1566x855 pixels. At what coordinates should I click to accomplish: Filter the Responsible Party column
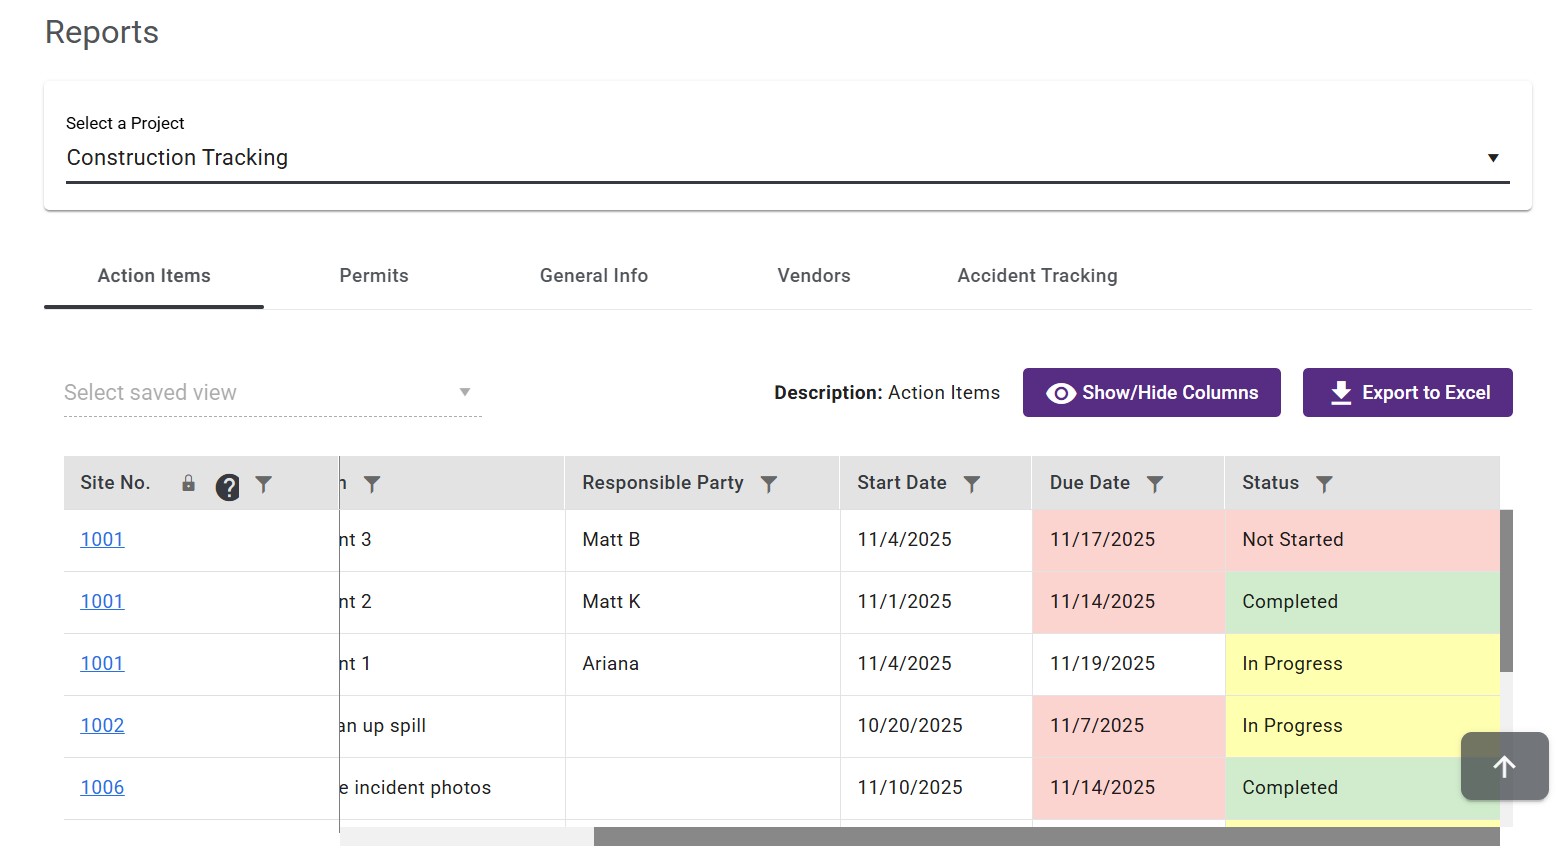[x=769, y=484]
